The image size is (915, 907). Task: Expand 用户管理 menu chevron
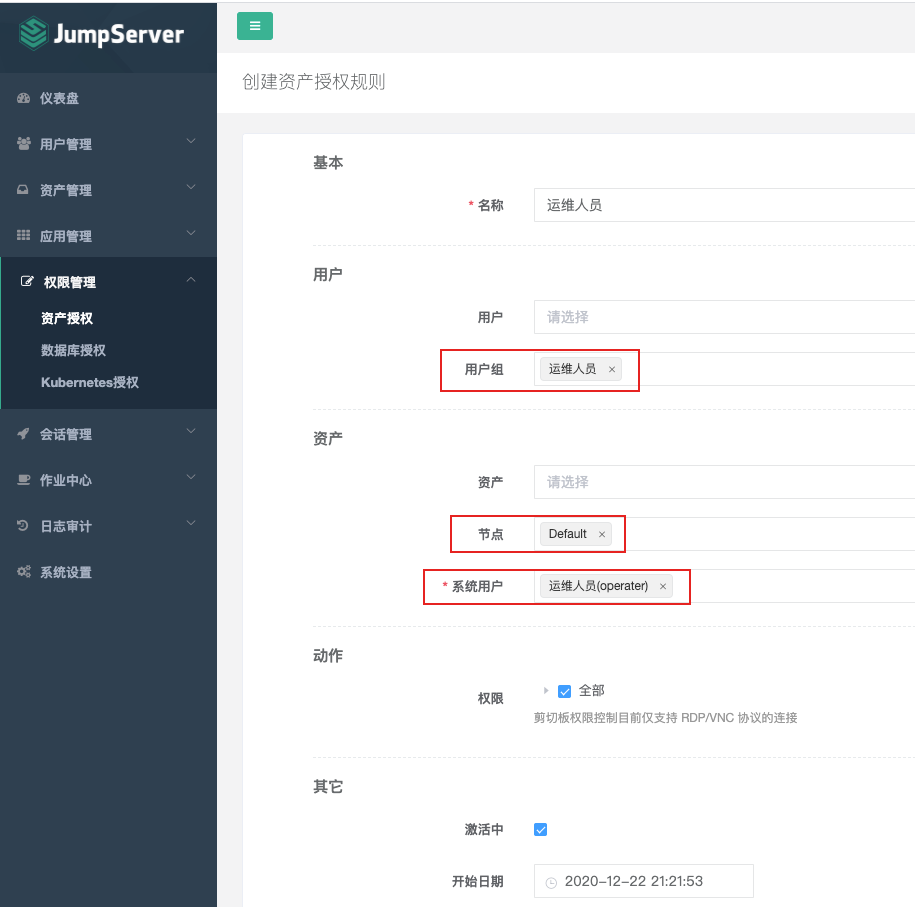pyautogui.click(x=191, y=141)
